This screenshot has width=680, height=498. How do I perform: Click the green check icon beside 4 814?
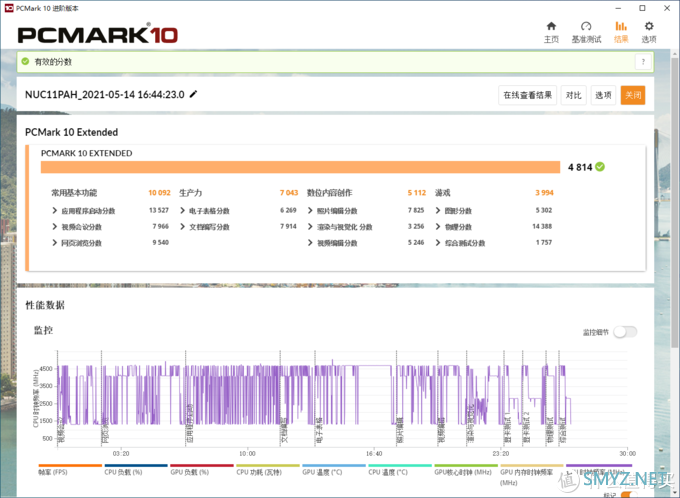(600, 167)
